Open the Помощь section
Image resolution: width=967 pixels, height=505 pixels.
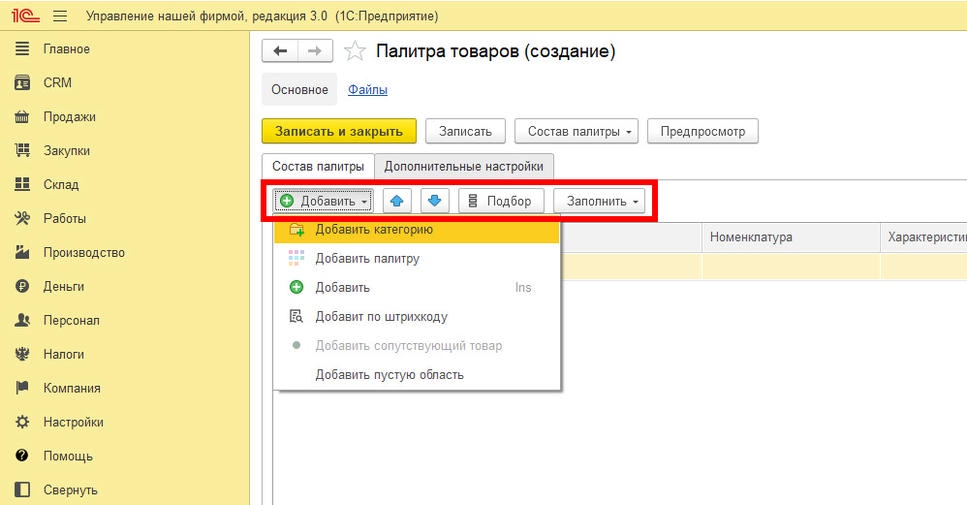pyautogui.click(x=67, y=456)
